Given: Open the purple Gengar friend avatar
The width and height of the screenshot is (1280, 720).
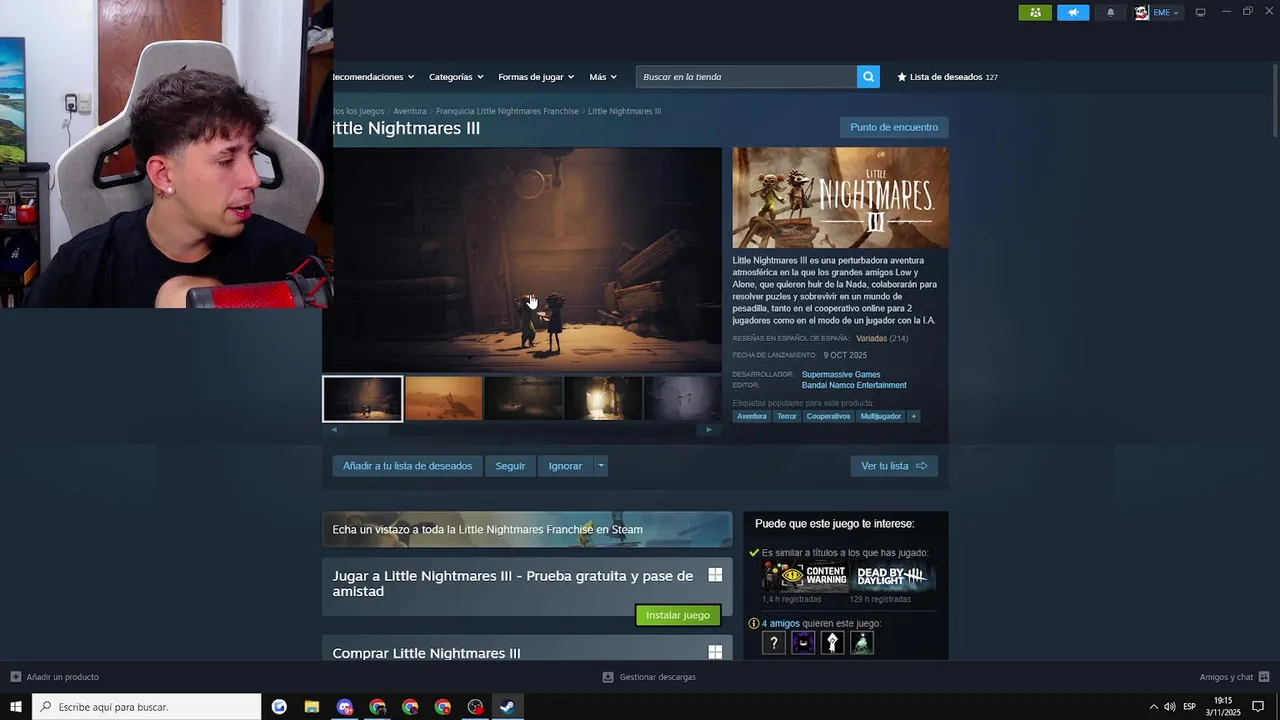Looking at the screenshot, I should [803, 643].
